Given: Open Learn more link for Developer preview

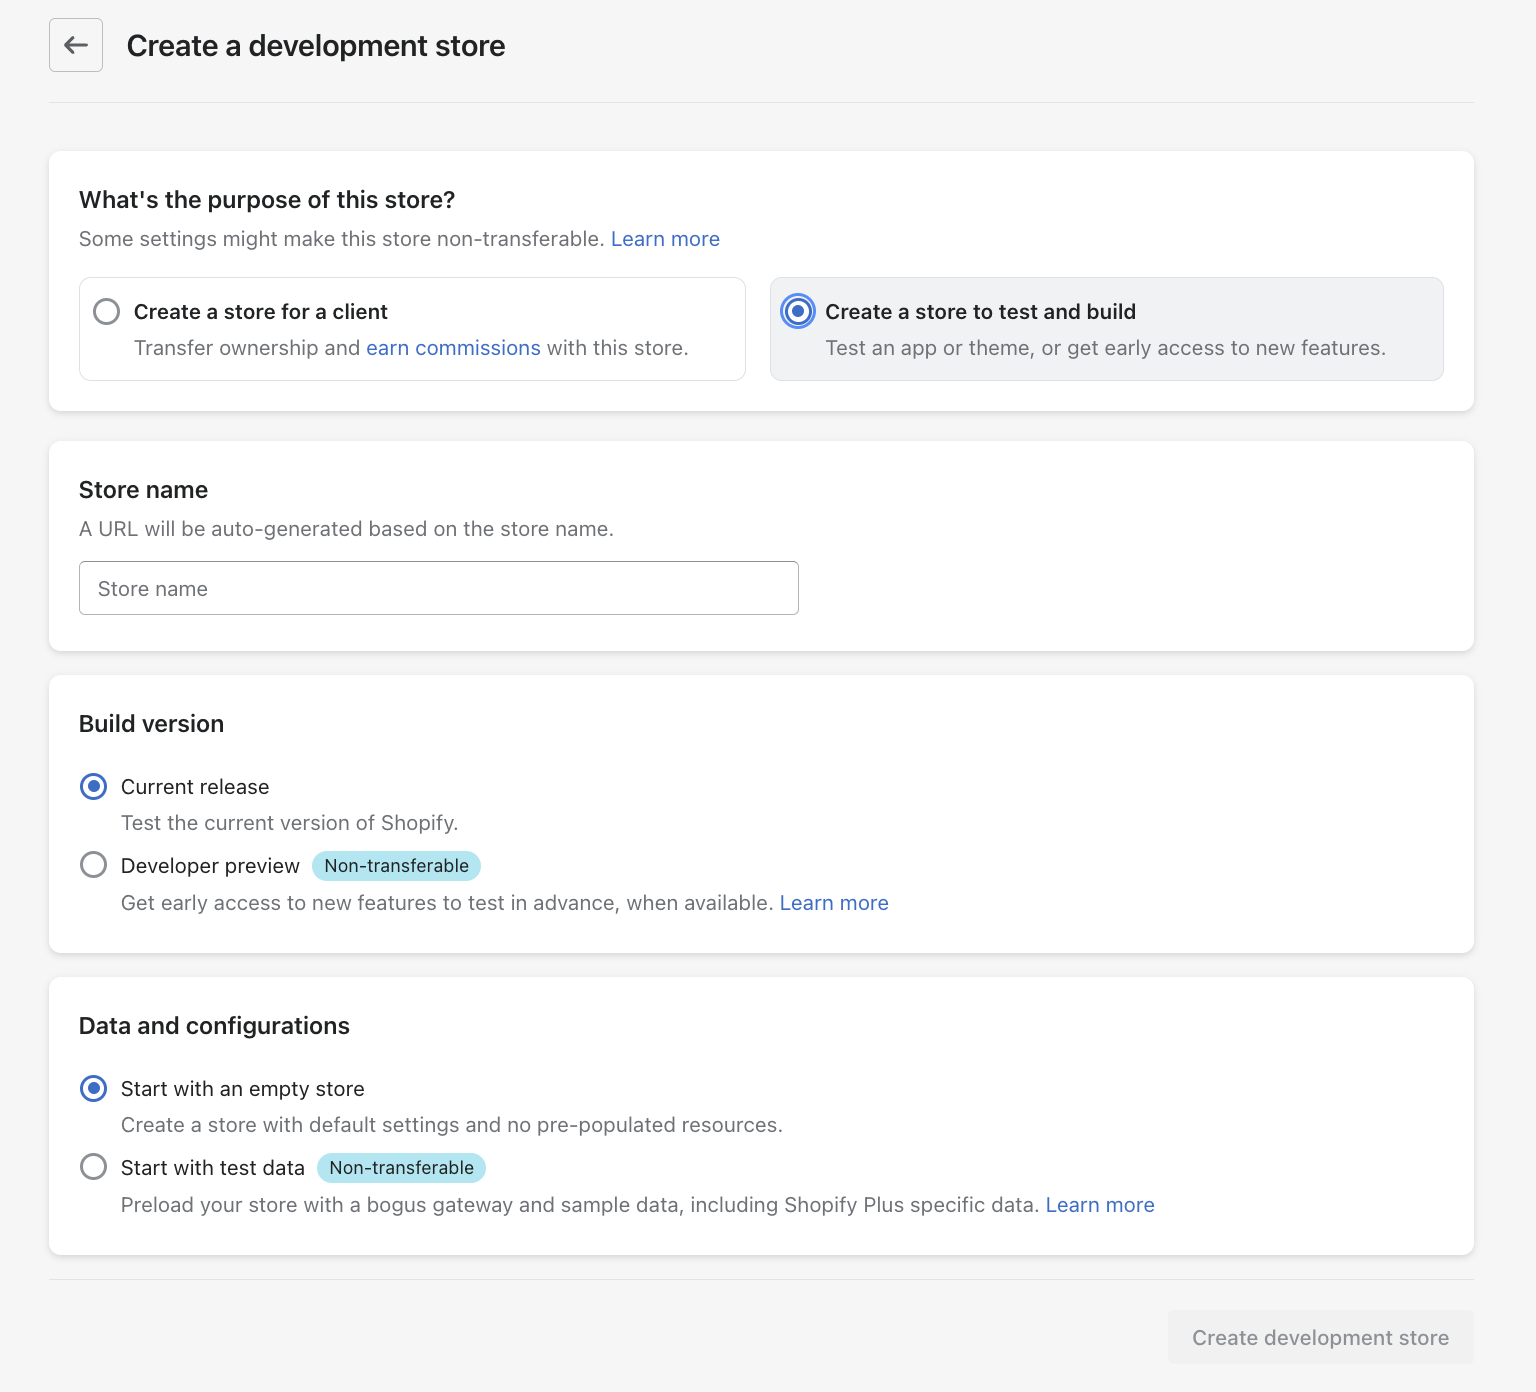Looking at the screenshot, I should point(834,903).
